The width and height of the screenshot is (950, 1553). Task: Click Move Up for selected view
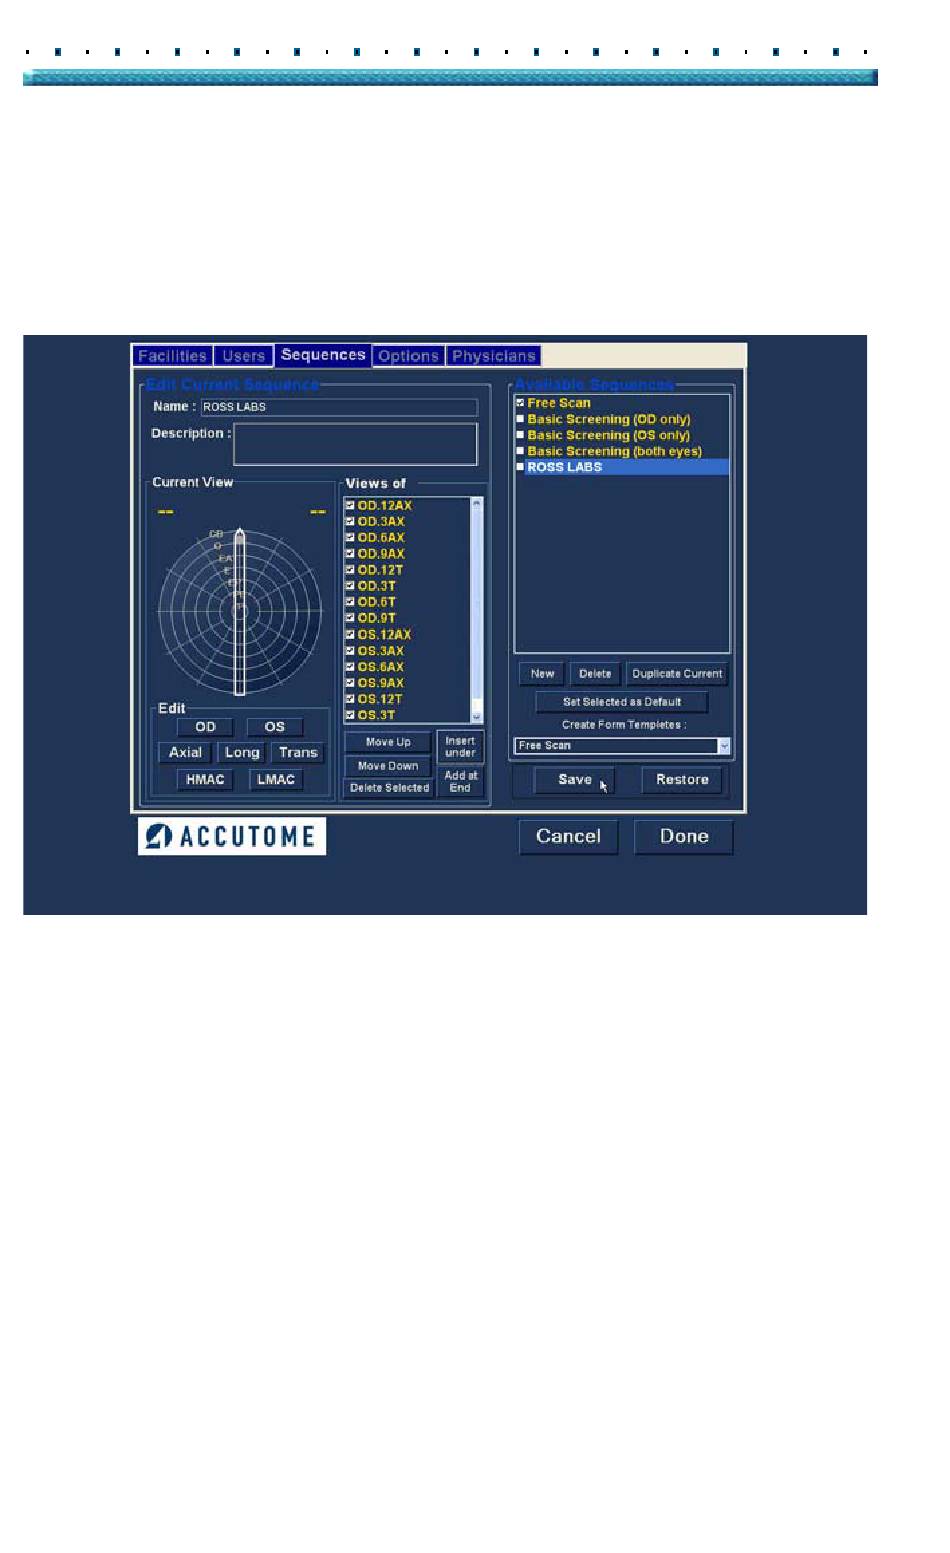click(388, 743)
